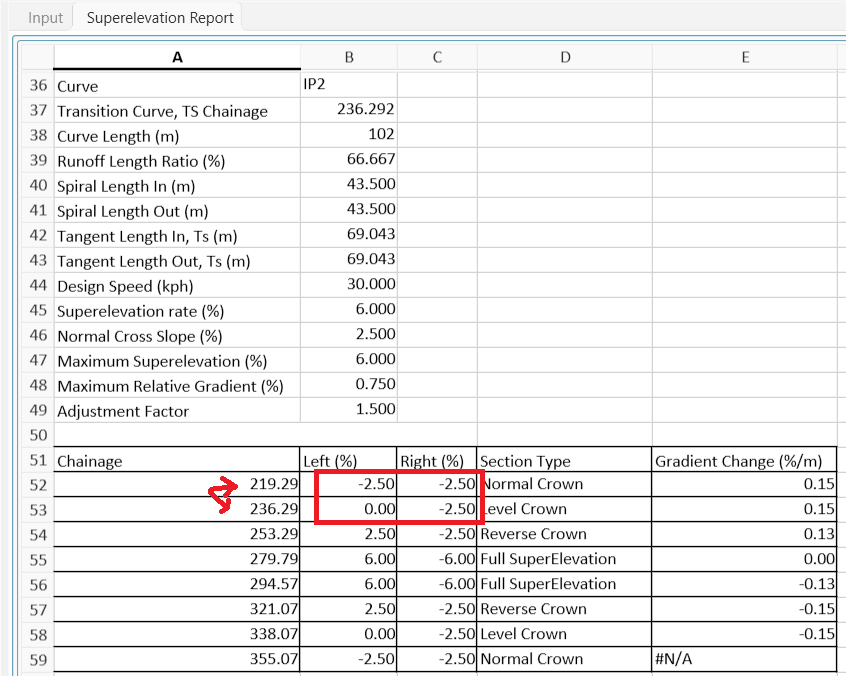The image size is (846, 676).
Task: Click the Normal Crown cell at chainage 219.29
Action: (565, 484)
